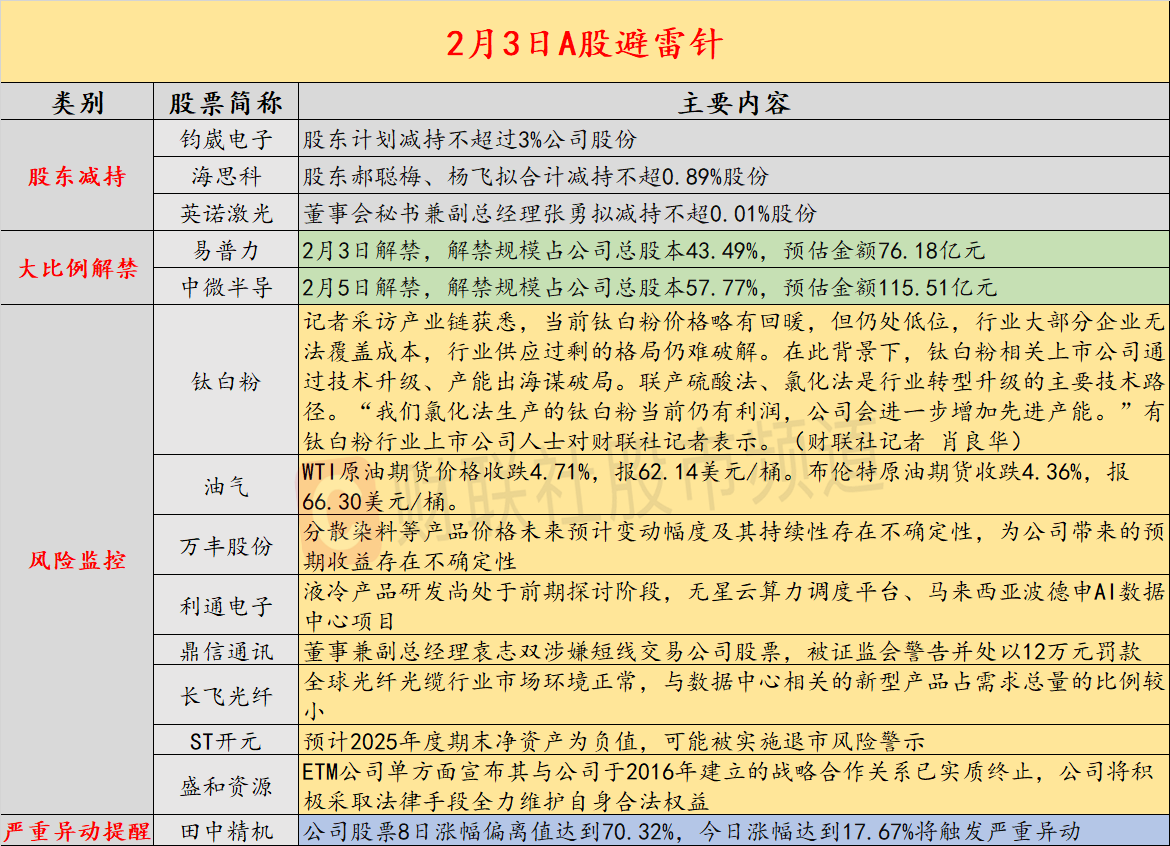Click the 大比例解禁 category cell

(x=77, y=269)
